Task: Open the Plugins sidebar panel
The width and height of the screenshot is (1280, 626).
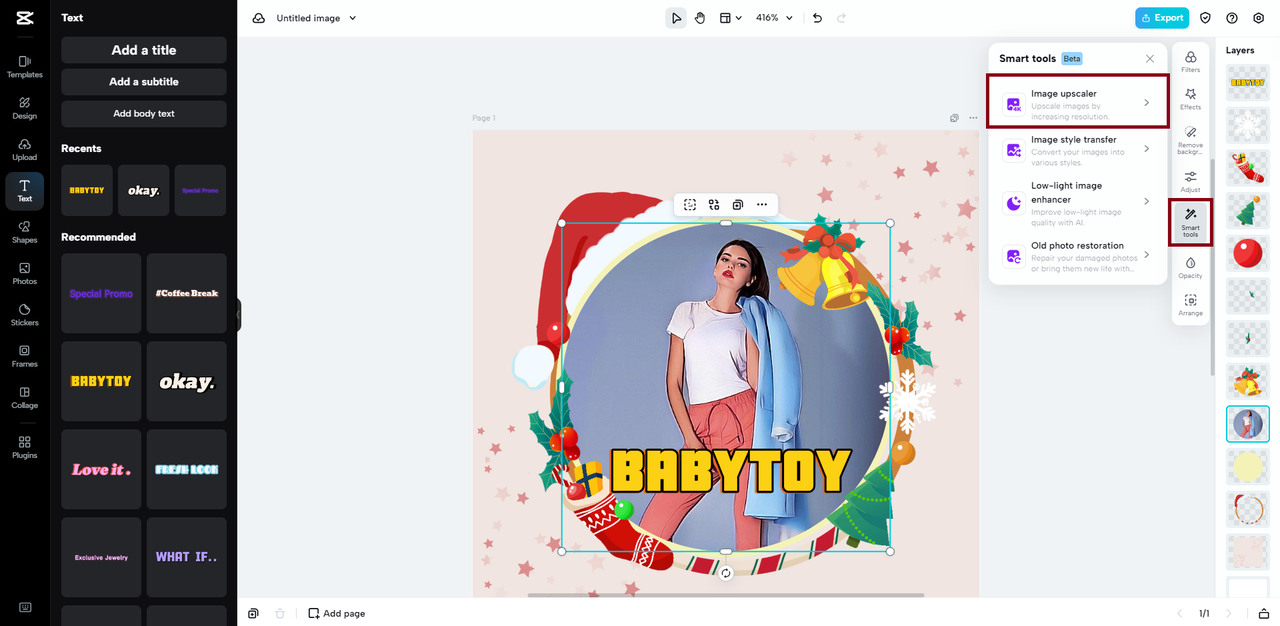Action: [x=24, y=447]
